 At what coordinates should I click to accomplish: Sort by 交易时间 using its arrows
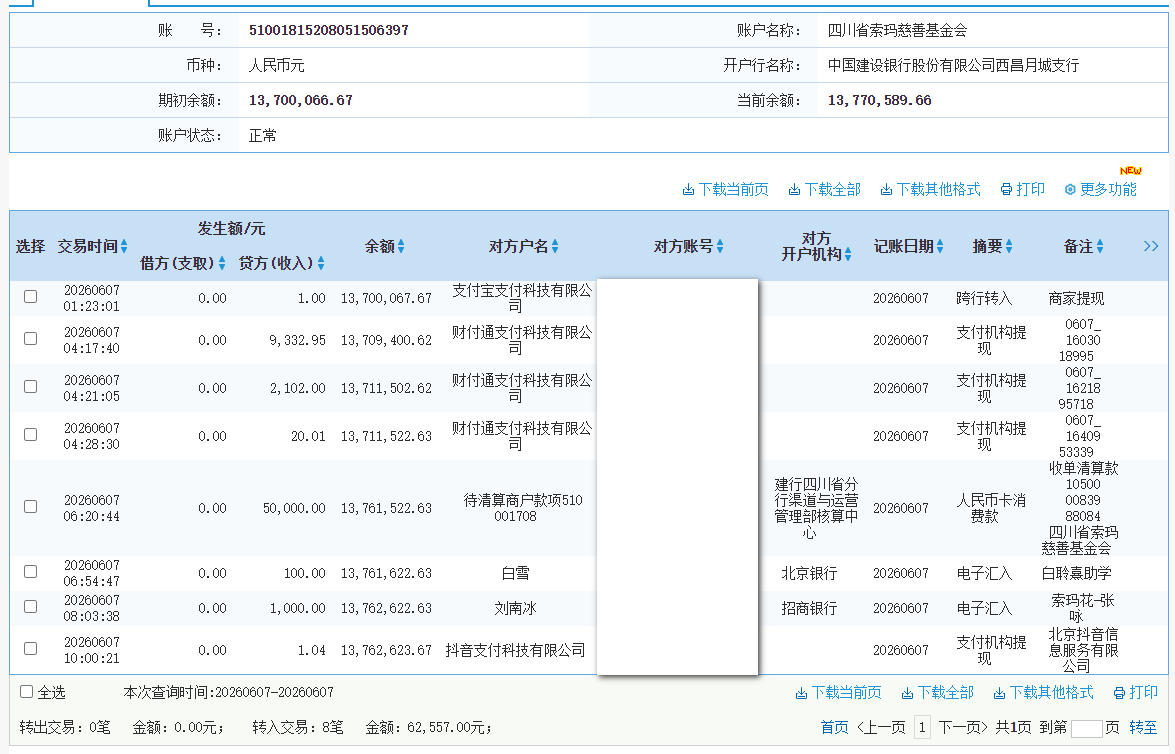pos(124,246)
